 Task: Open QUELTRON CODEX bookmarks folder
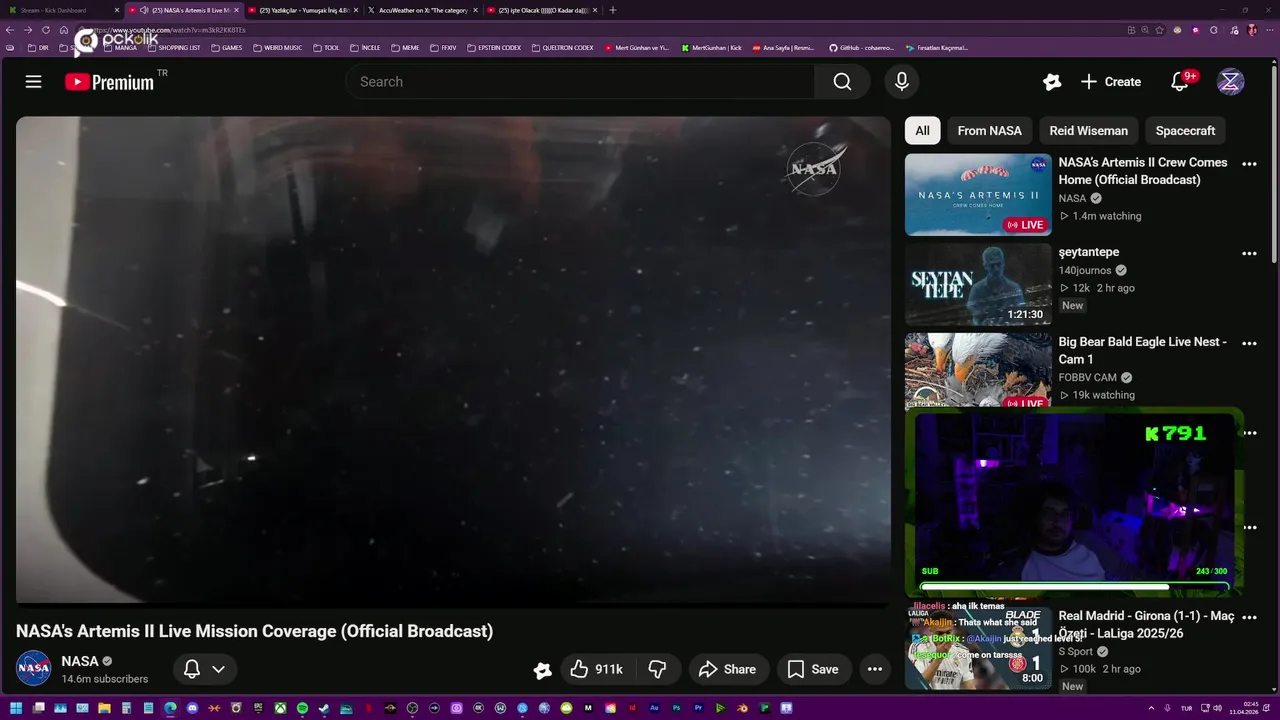[x=562, y=48]
